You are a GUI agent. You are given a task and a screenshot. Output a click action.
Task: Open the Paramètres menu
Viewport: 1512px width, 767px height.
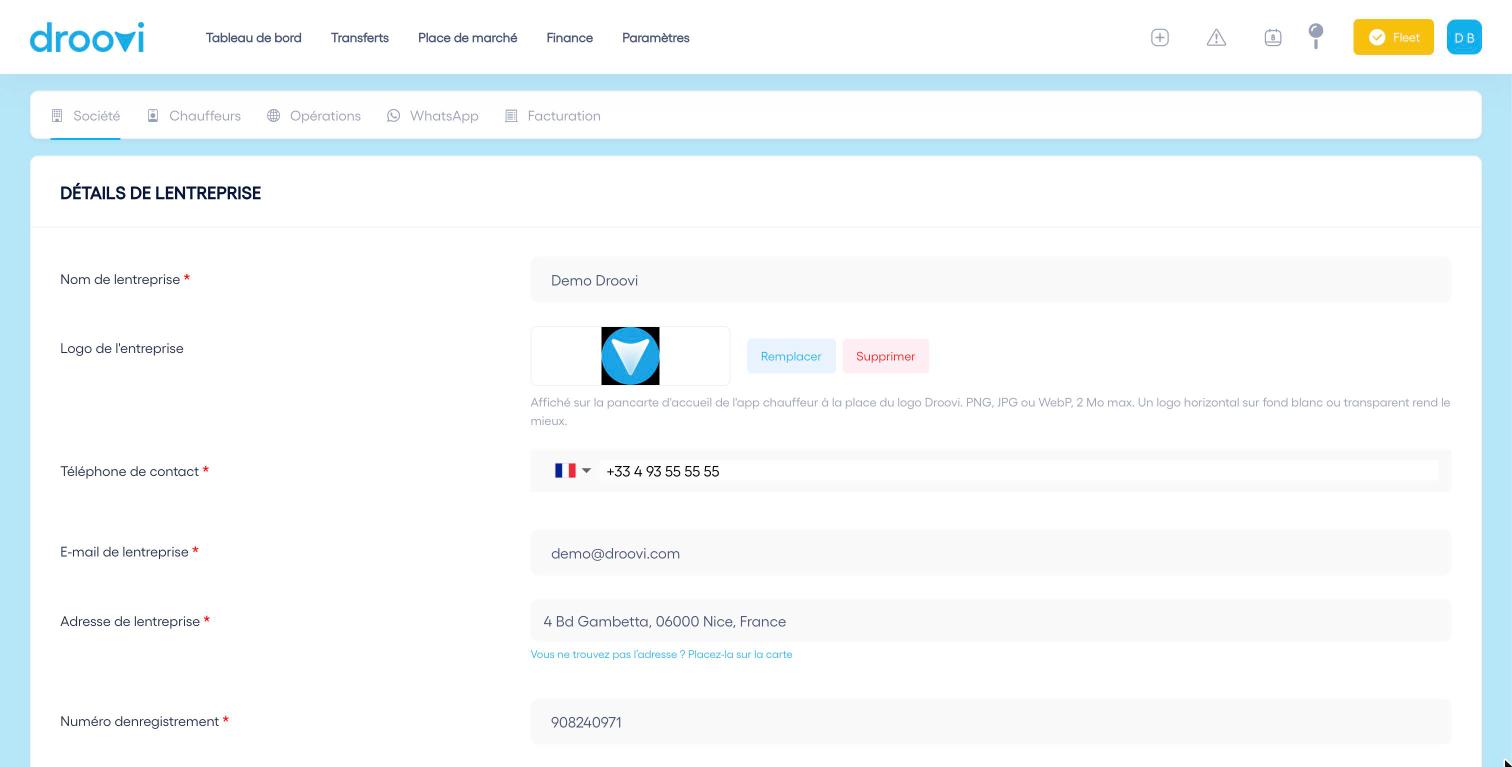(x=656, y=38)
